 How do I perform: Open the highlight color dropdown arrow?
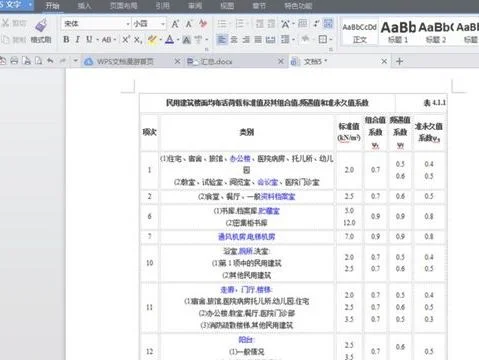(160, 40)
